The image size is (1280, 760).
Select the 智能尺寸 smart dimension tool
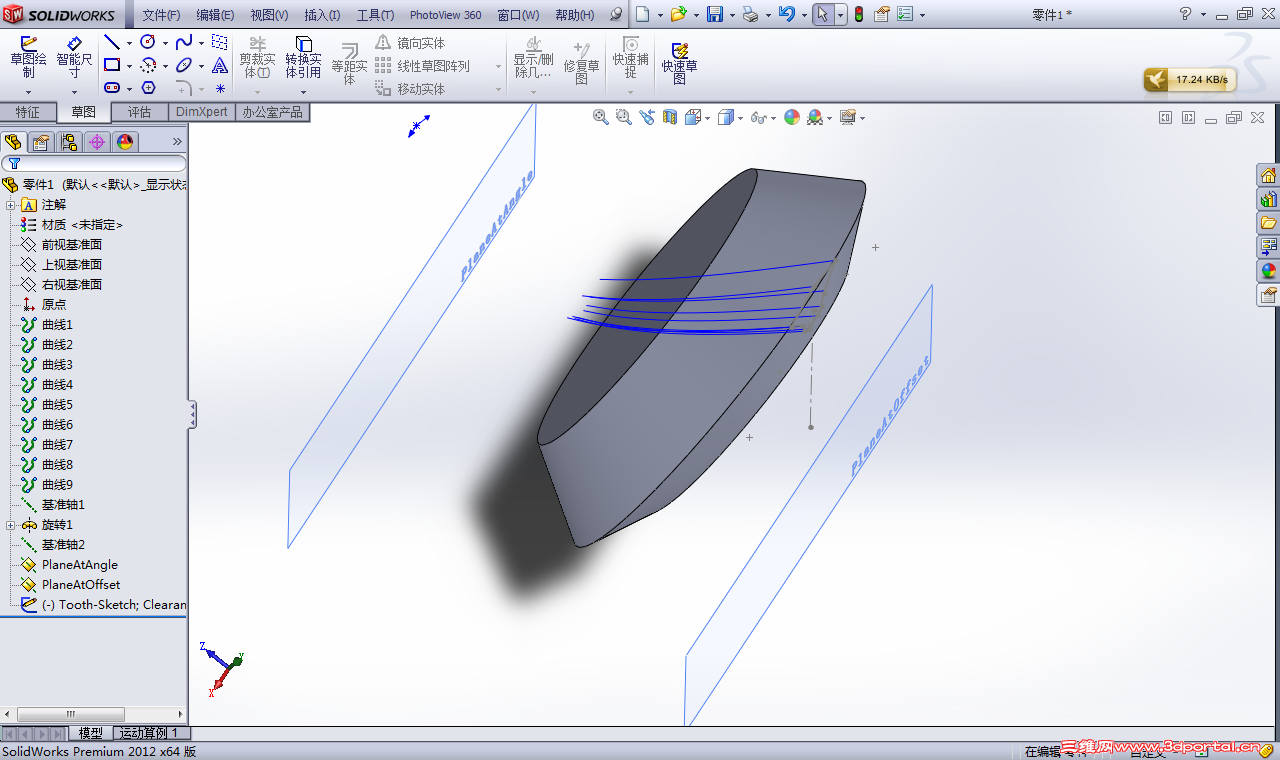pos(74,58)
